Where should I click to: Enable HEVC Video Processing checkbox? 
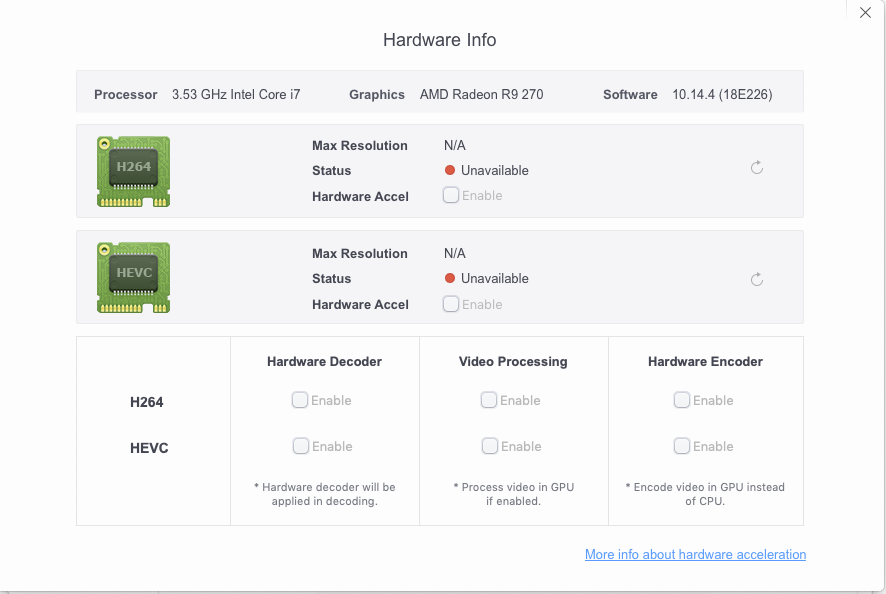coord(490,446)
